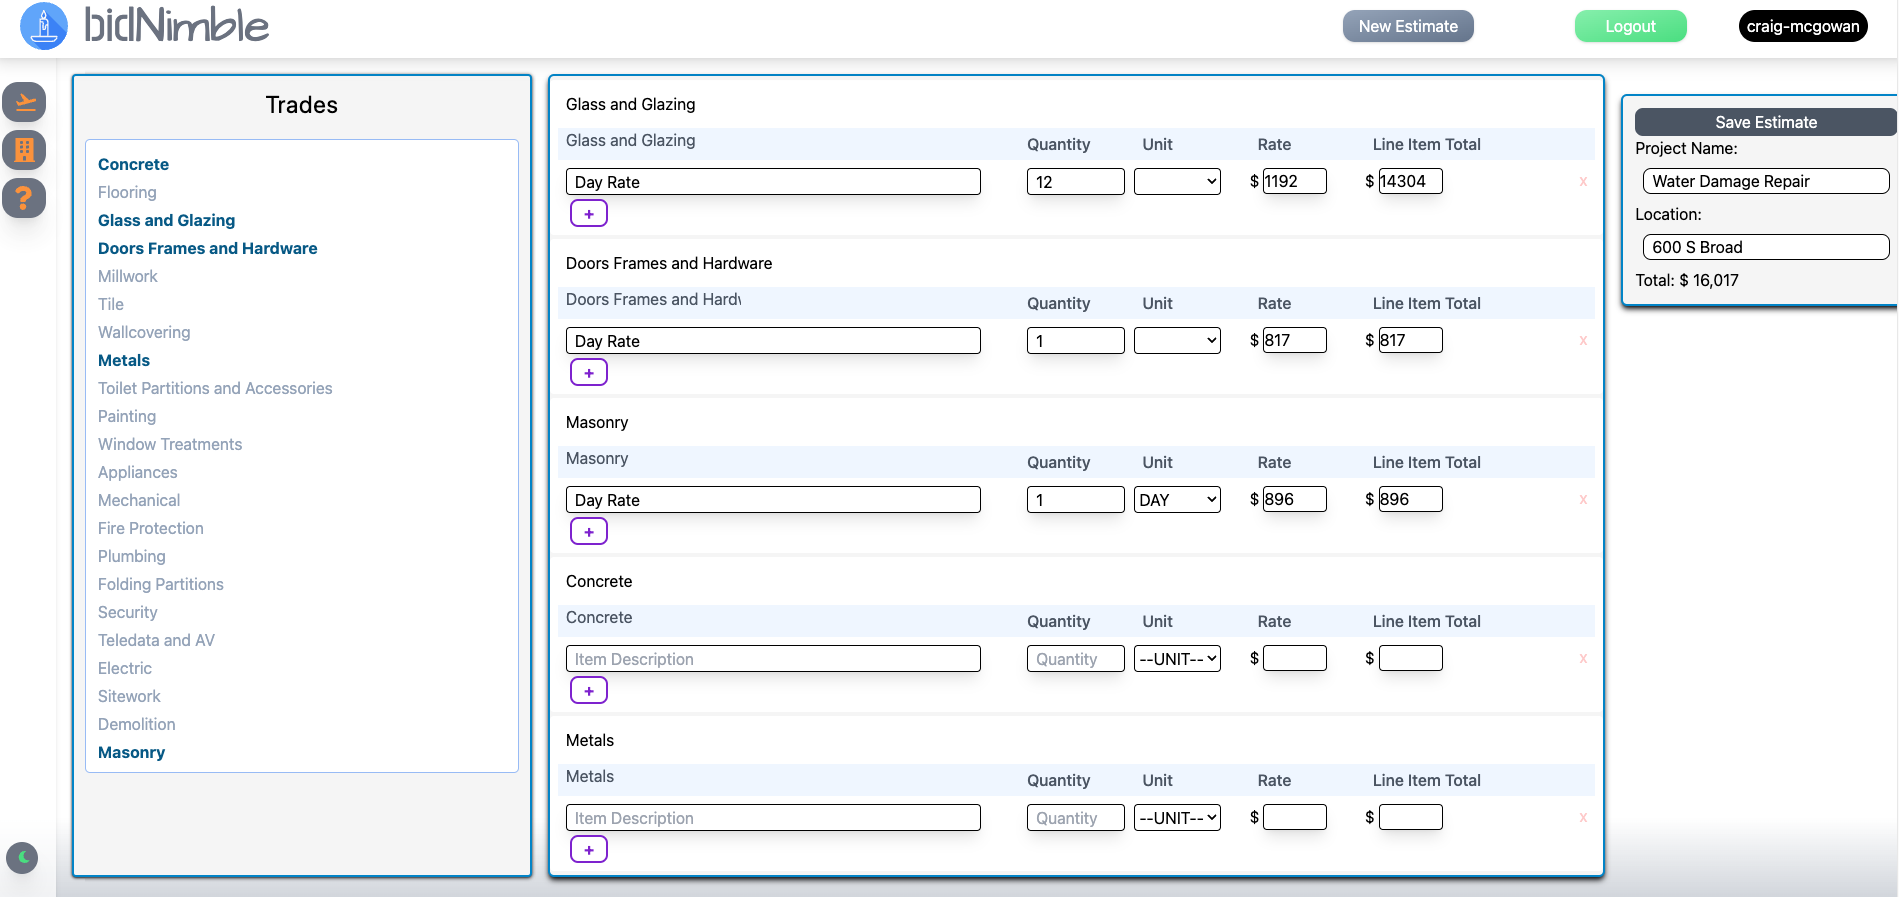The image size is (1899, 897).
Task: Add line item under Doors Frames and Hardware
Action: pos(589,373)
